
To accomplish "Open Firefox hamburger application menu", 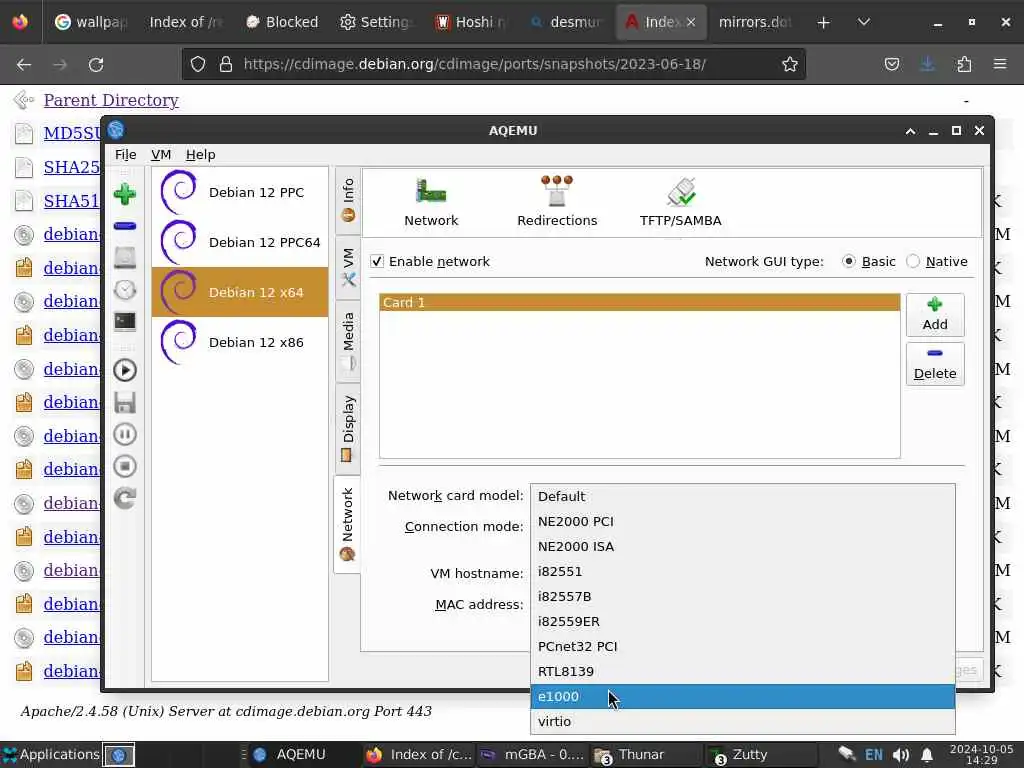I will [1000, 64].
